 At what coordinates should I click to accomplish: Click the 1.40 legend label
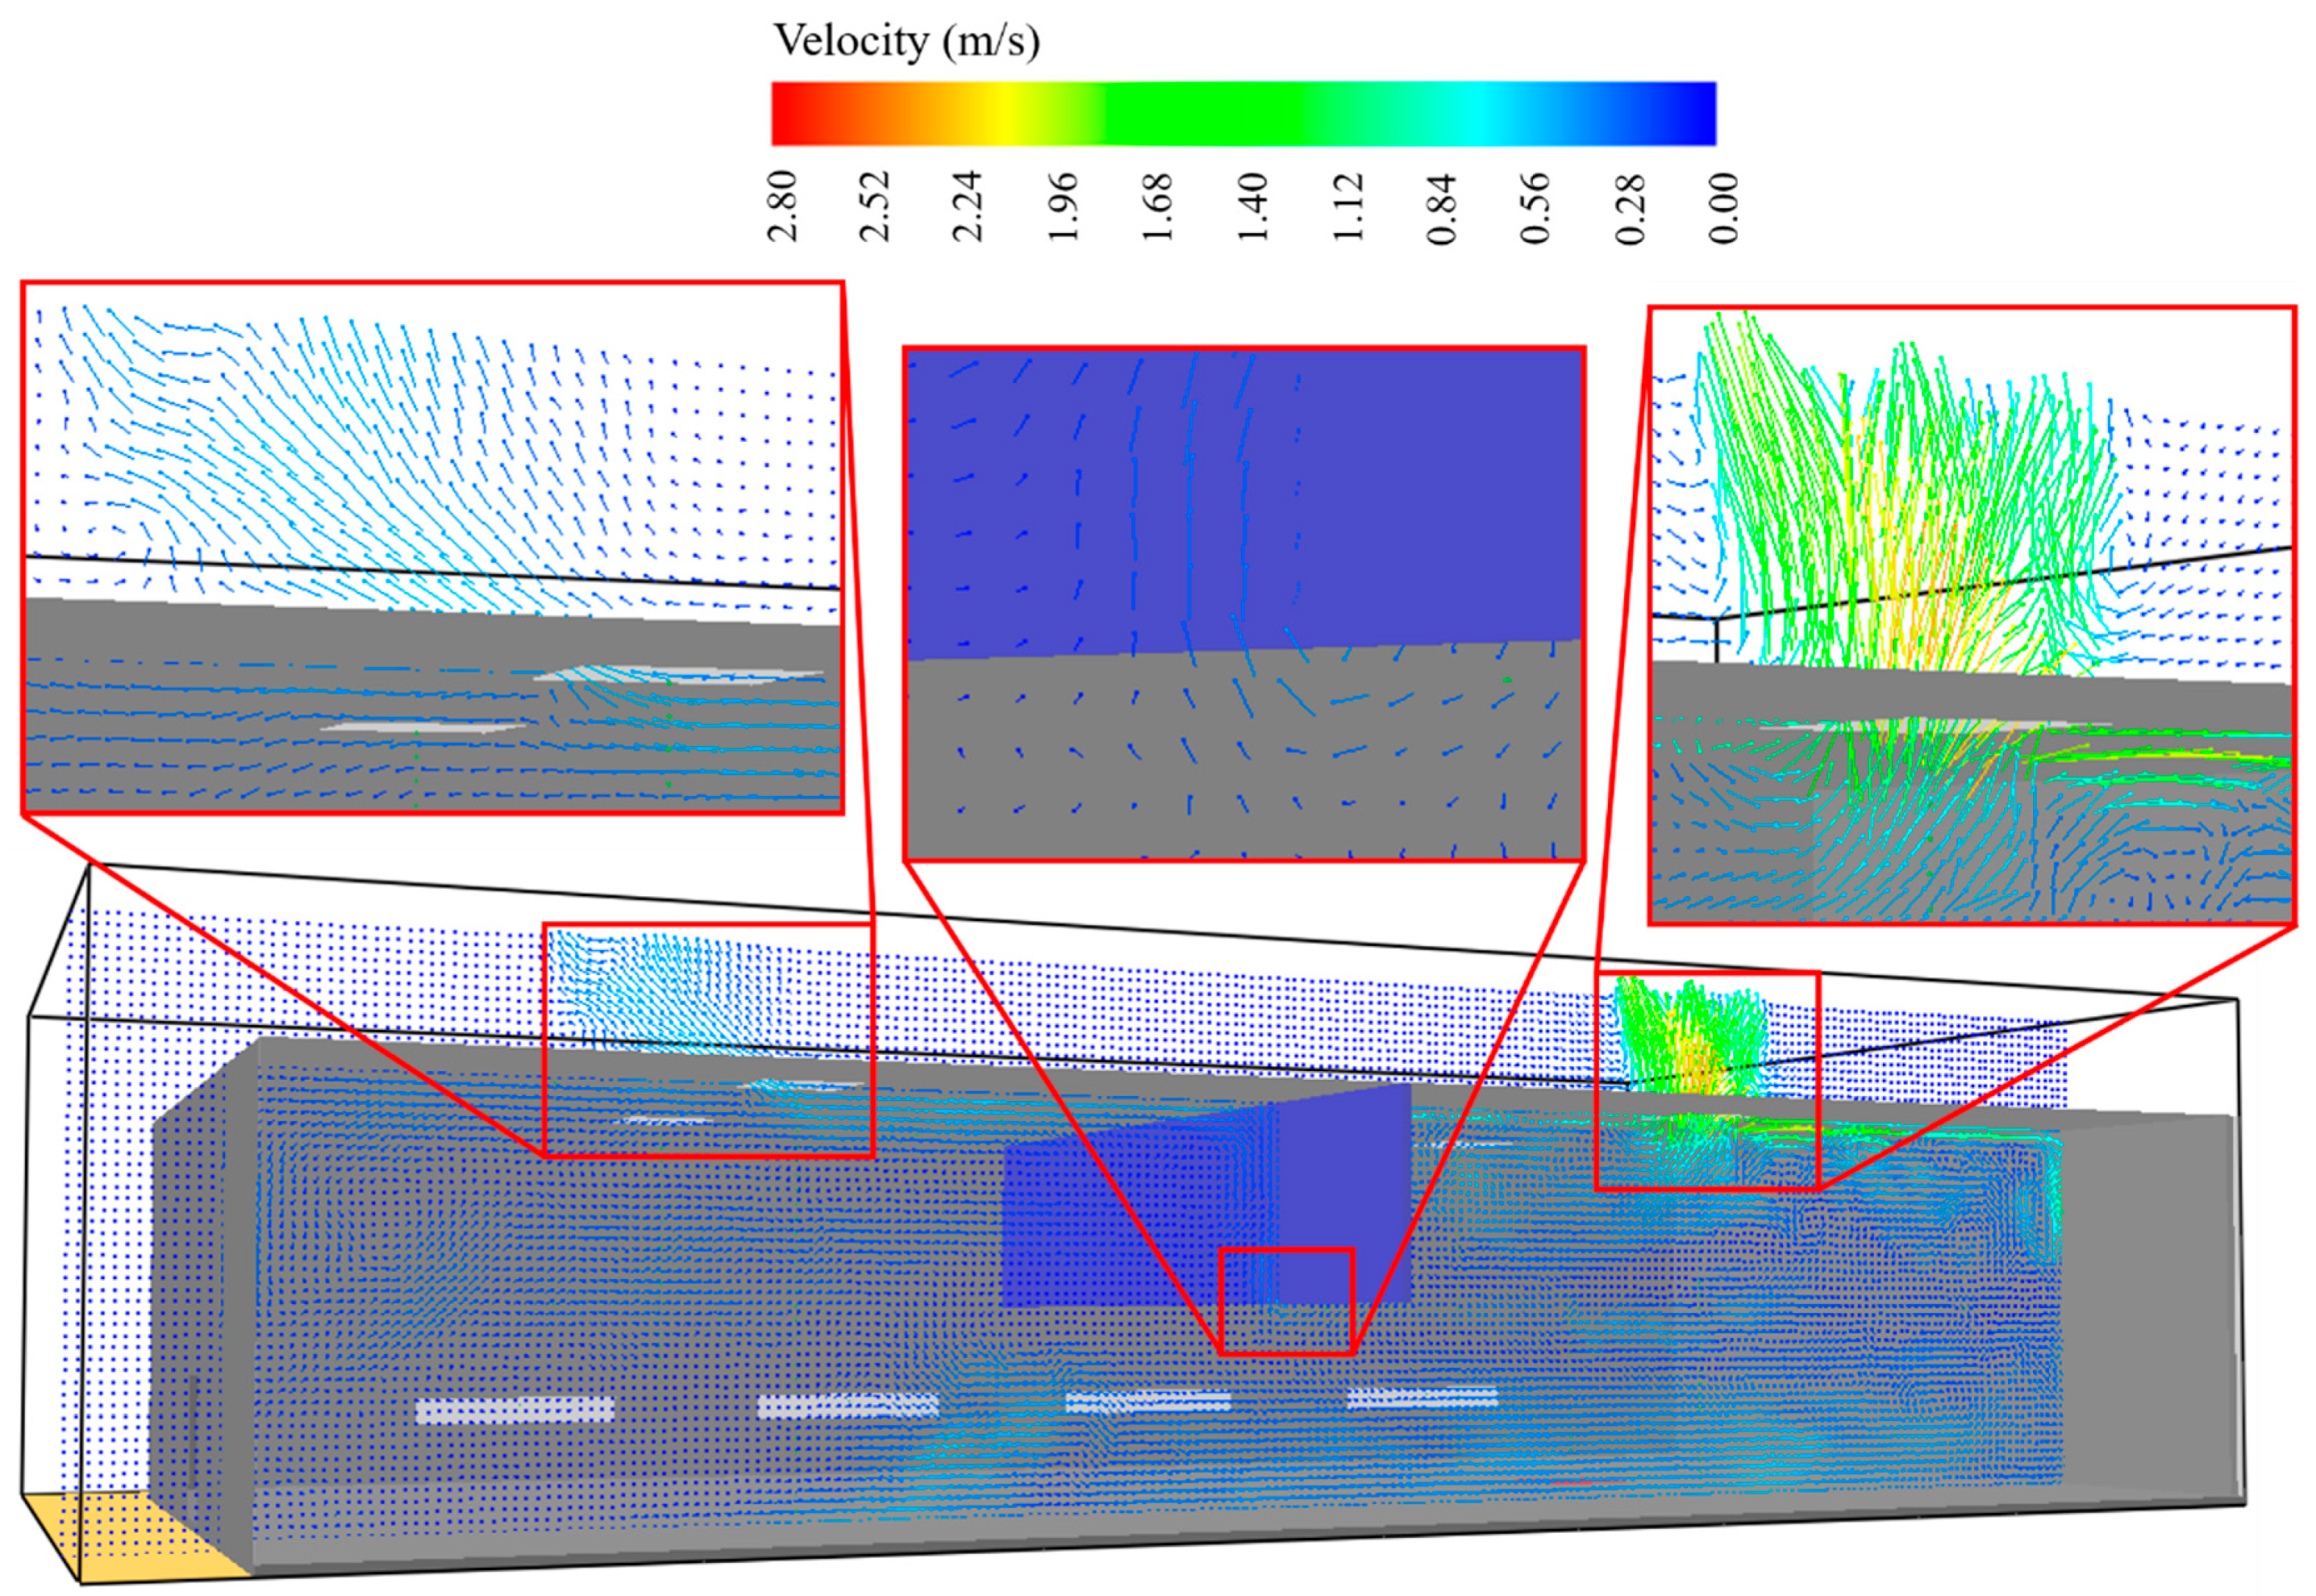click(x=1254, y=206)
